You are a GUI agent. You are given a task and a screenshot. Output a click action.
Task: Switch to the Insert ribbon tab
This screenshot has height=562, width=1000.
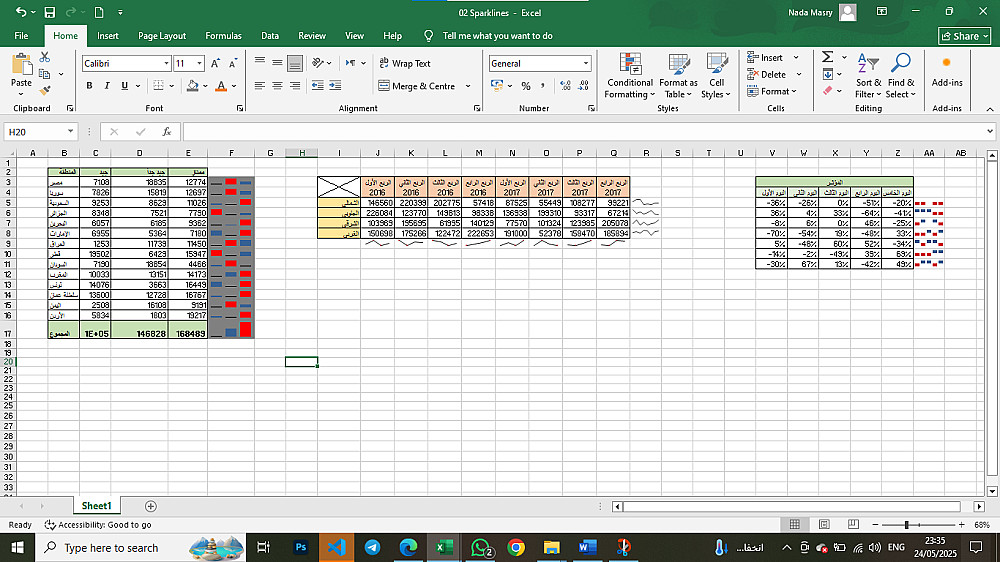(x=108, y=36)
